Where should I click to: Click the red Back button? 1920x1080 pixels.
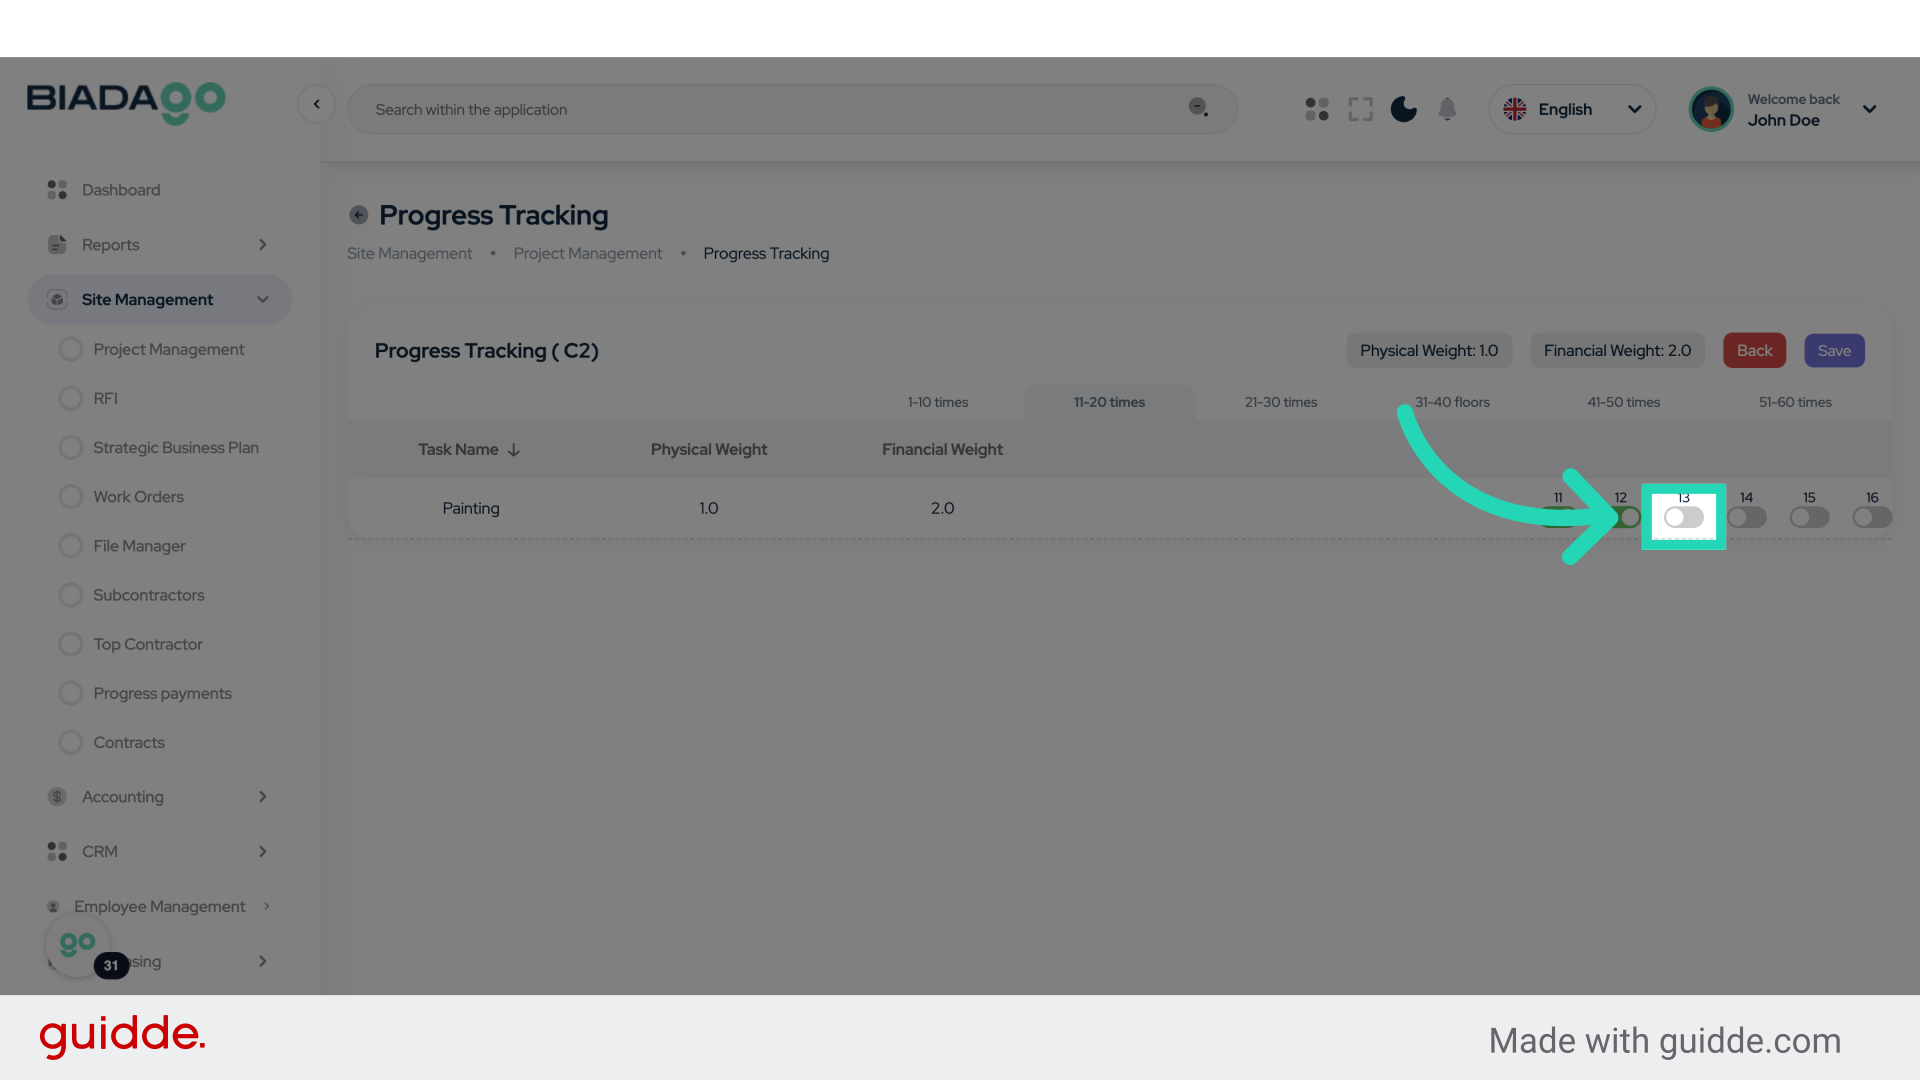pyautogui.click(x=1754, y=351)
